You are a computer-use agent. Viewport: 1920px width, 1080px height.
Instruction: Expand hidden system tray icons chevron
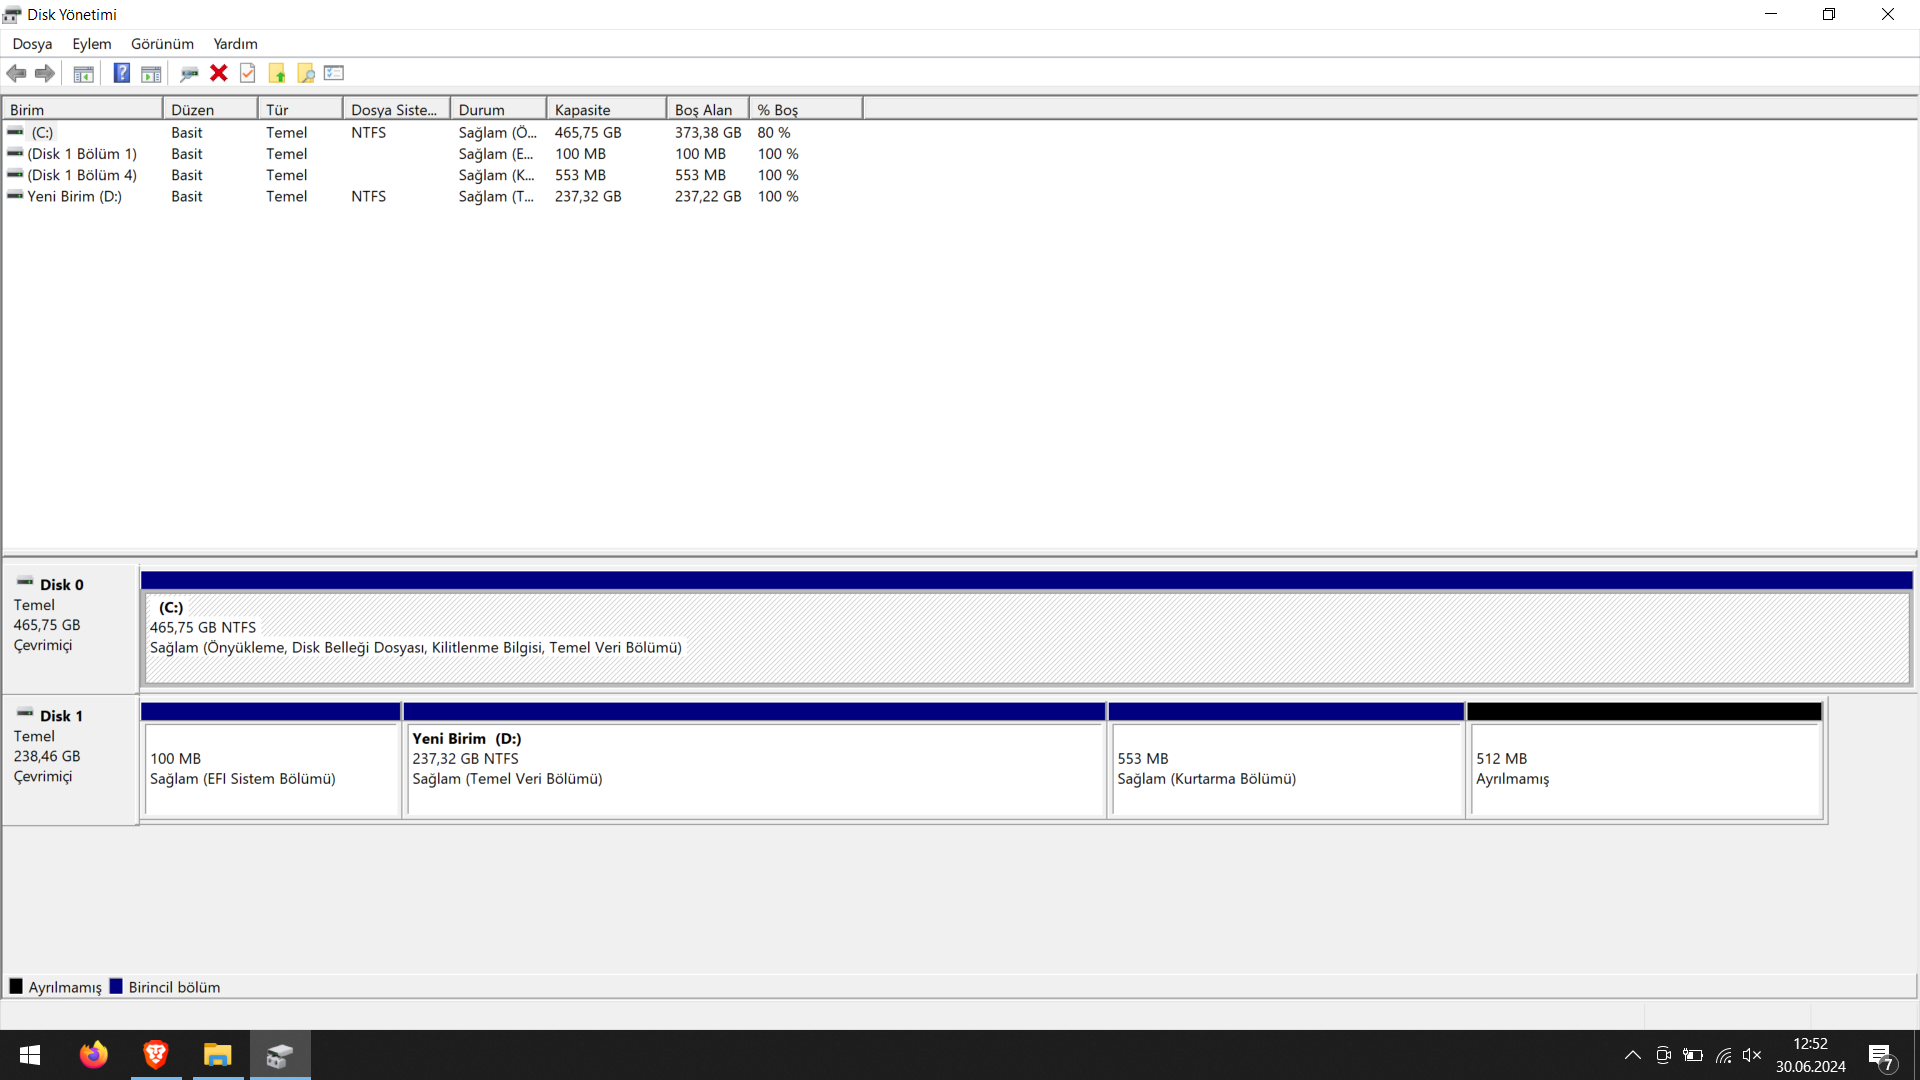tap(1632, 1055)
